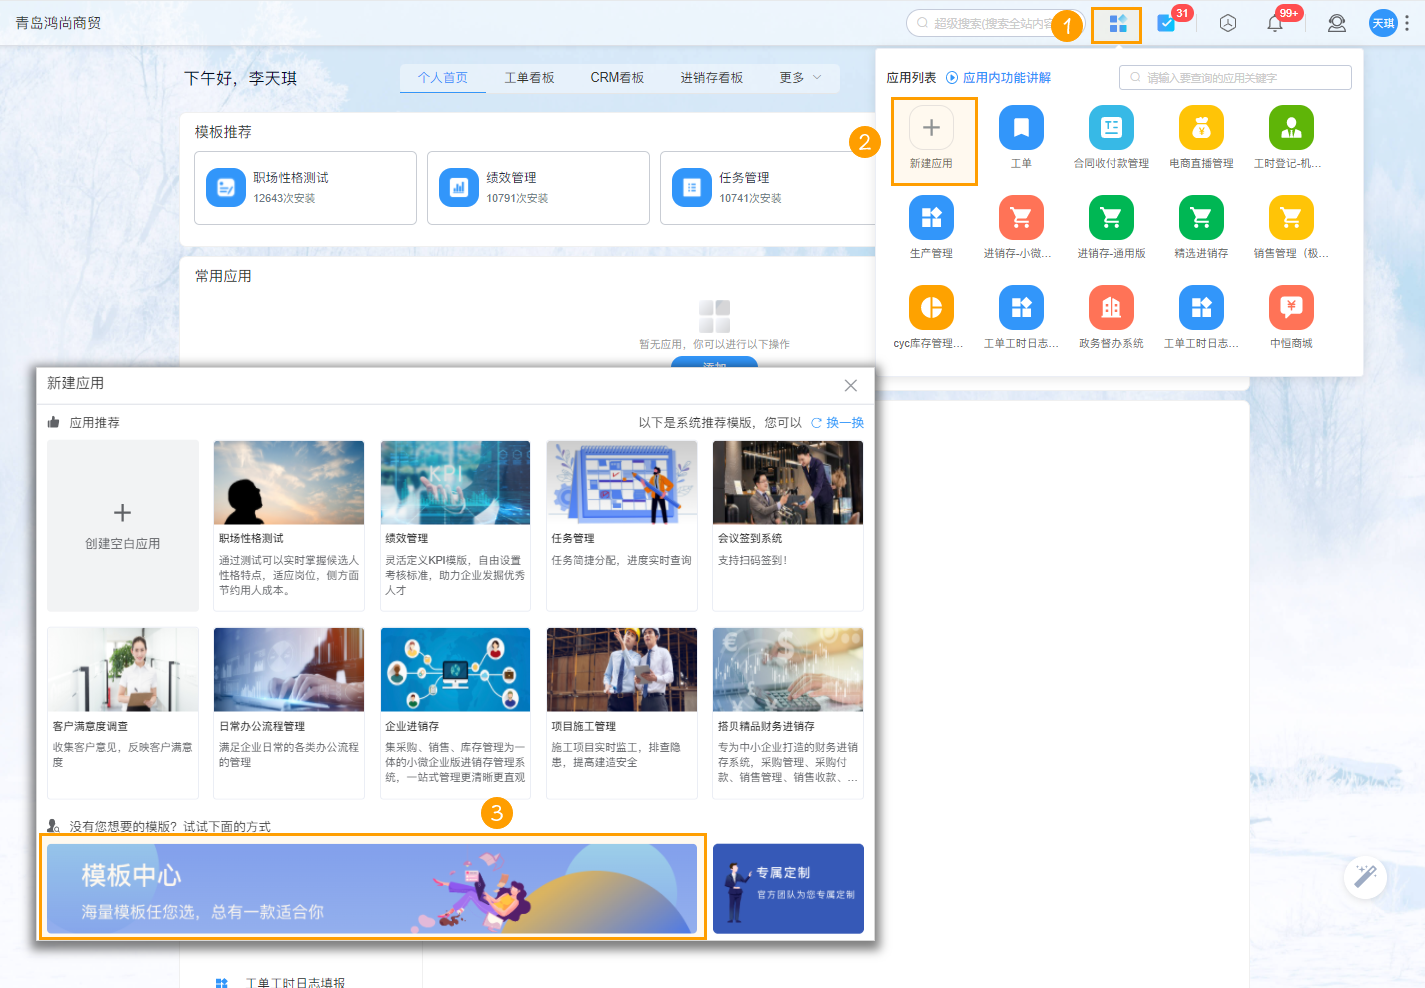Image resolution: width=1425 pixels, height=988 pixels.
Task: Open the cyc库存管理 orange pie icon
Action: coord(931,307)
